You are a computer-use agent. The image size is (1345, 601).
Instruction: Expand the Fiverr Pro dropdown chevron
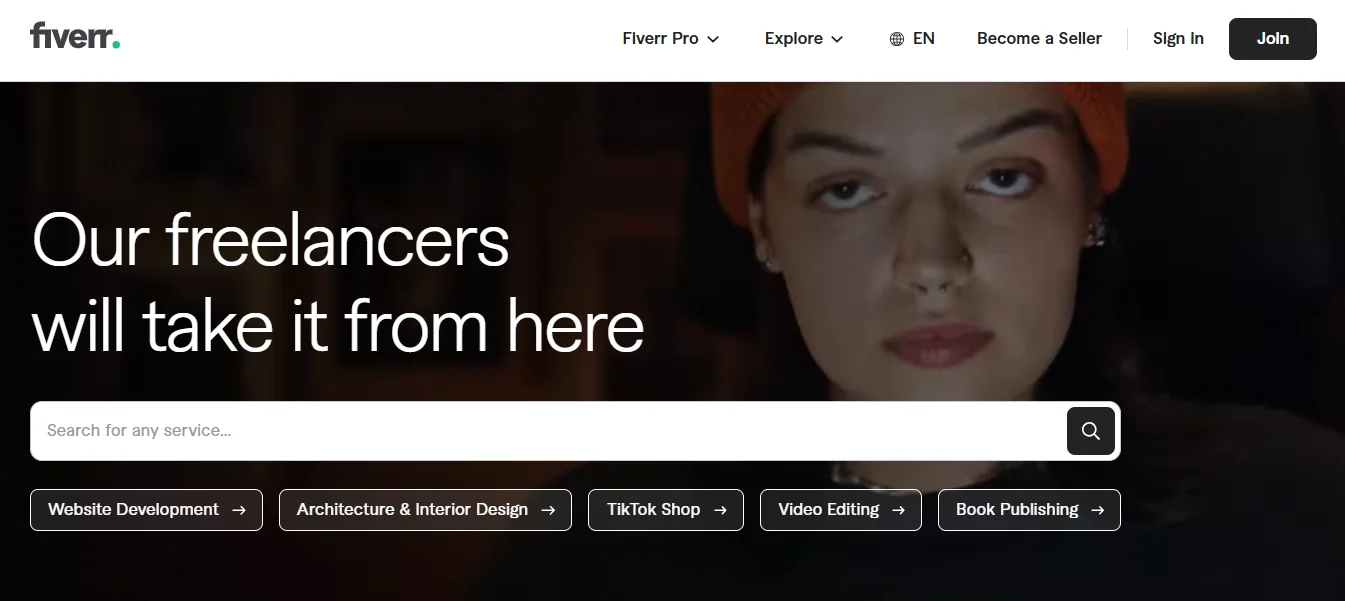[x=713, y=39]
